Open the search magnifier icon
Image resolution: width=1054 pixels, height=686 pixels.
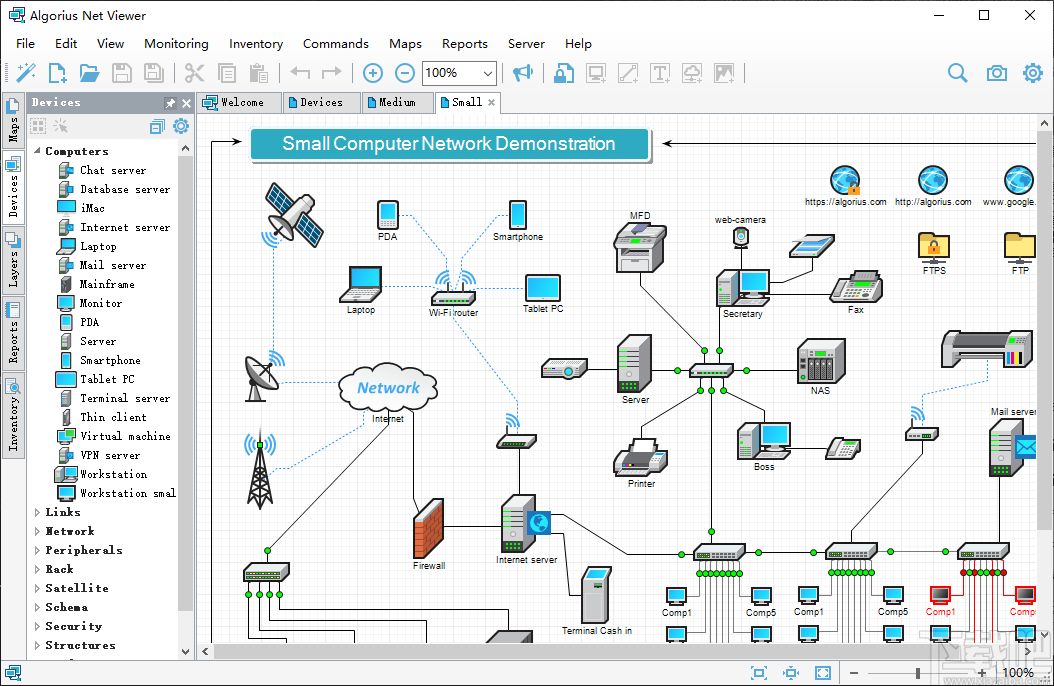click(957, 73)
